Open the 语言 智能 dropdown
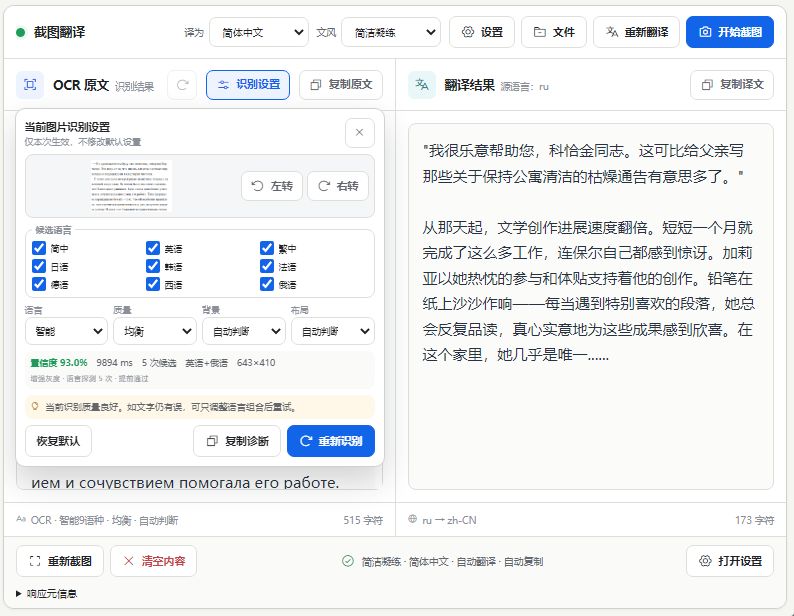794x616 pixels. pos(66,331)
